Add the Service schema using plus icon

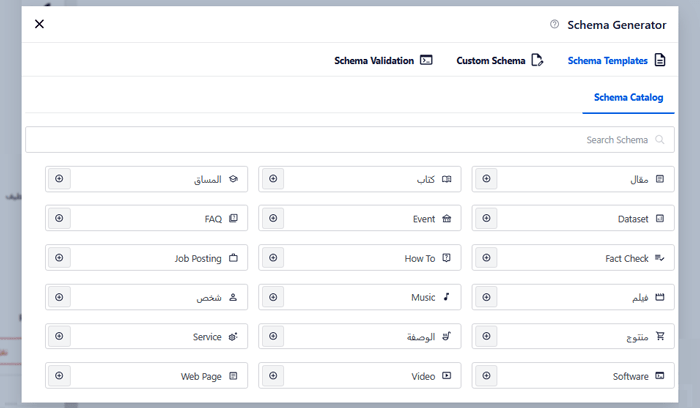[x=59, y=337]
